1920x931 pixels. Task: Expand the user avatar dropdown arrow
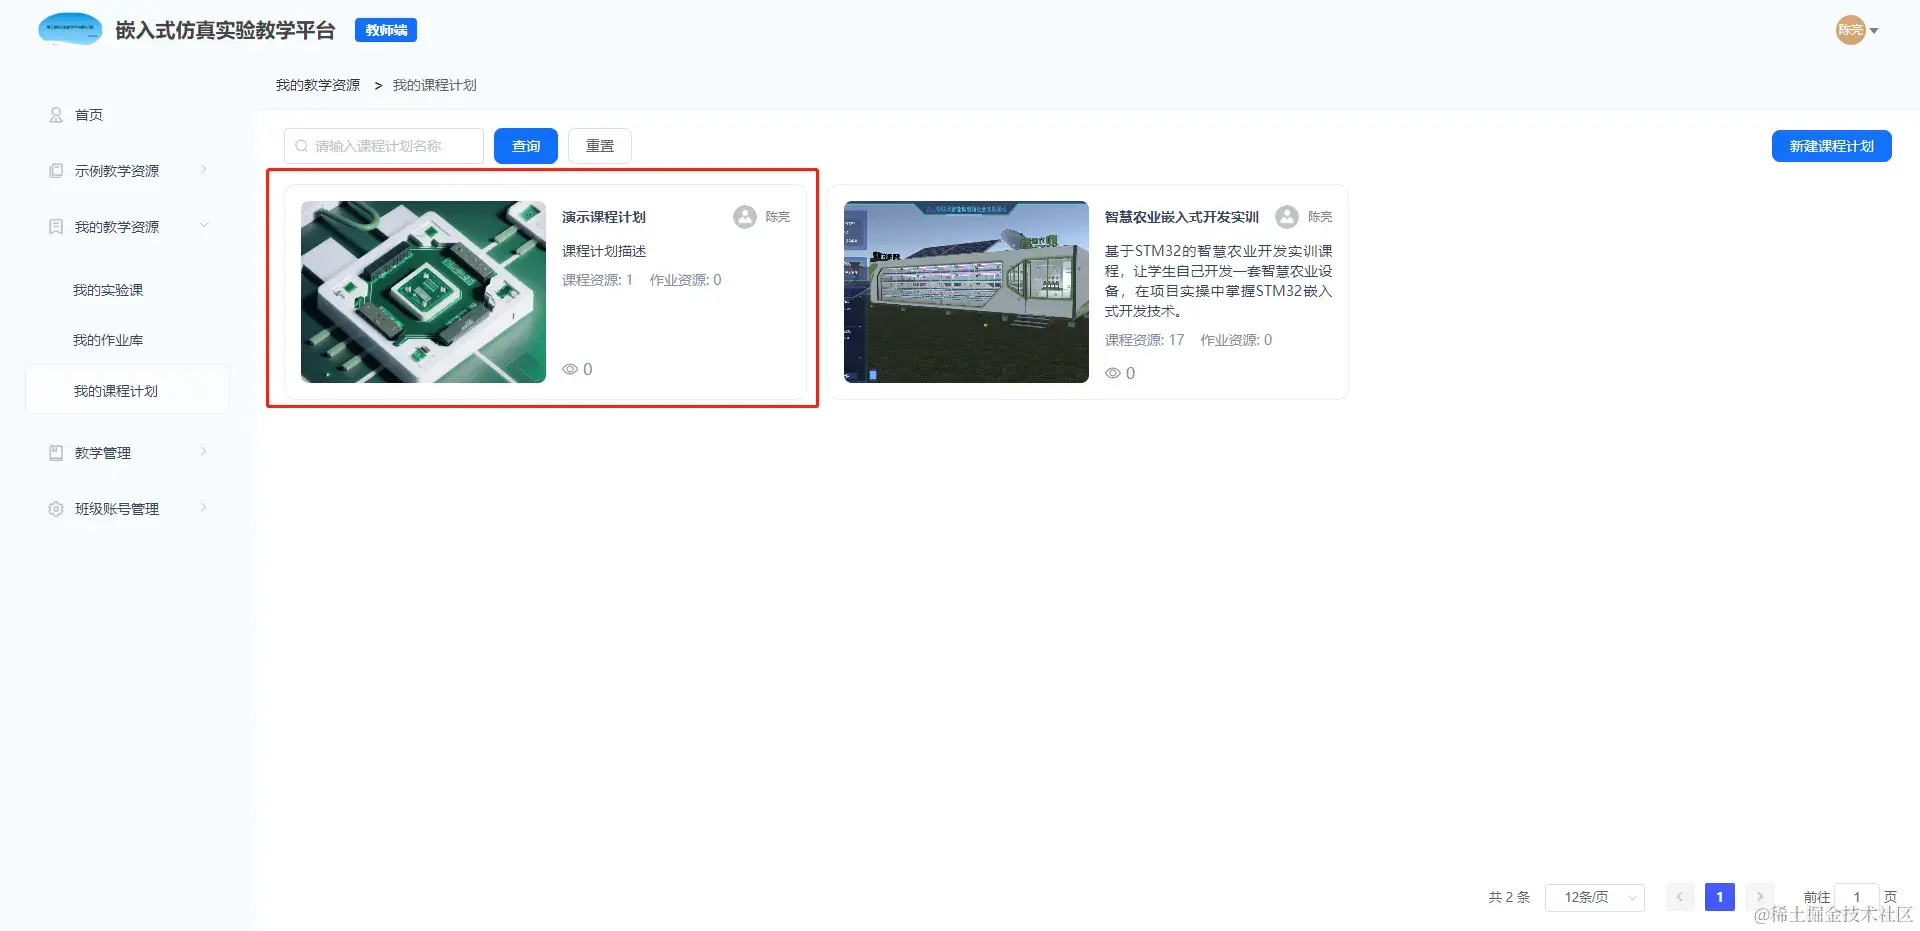(x=1874, y=31)
